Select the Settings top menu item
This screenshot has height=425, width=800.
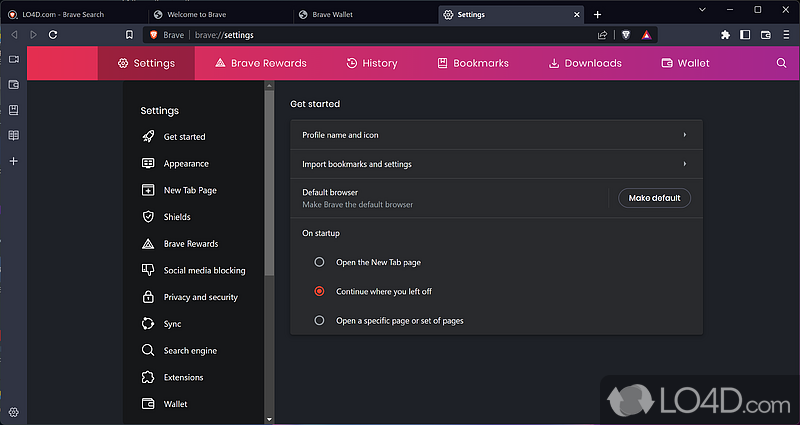point(146,63)
